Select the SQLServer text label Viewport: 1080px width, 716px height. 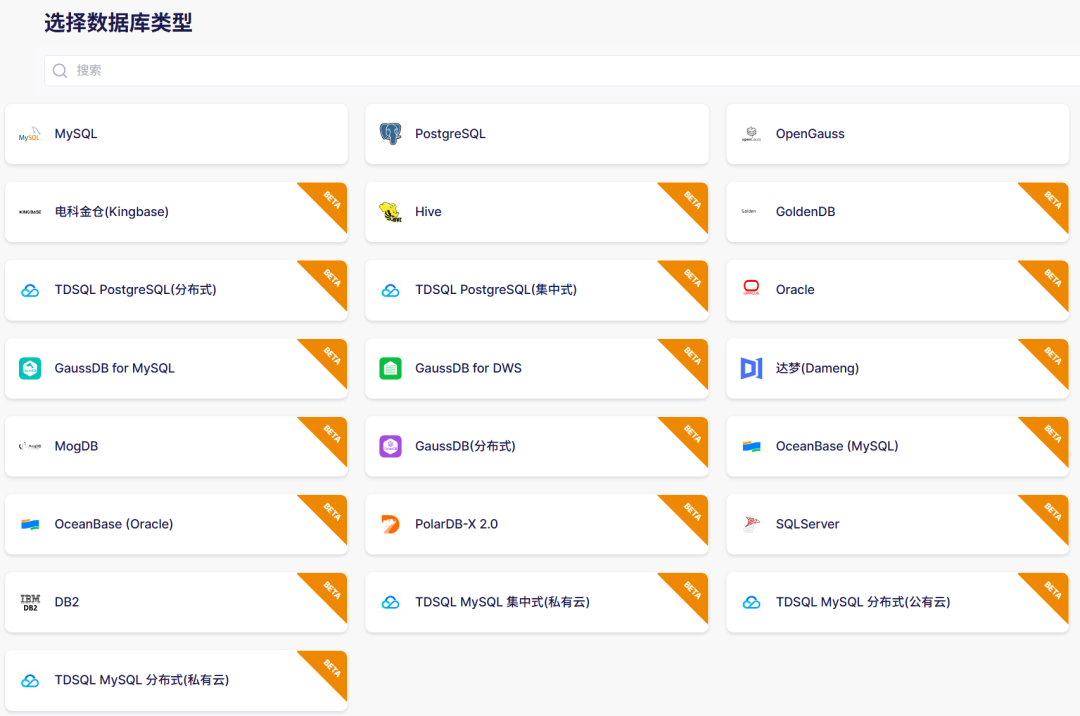(x=807, y=524)
